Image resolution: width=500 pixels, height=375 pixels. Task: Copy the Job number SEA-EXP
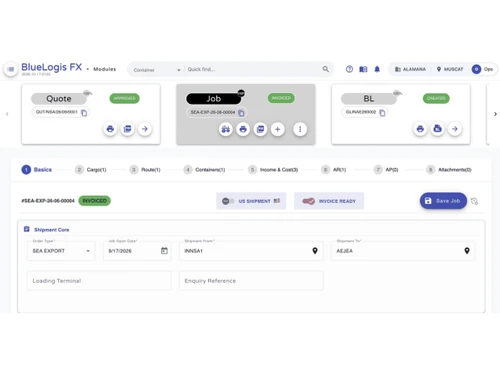[241, 113]
